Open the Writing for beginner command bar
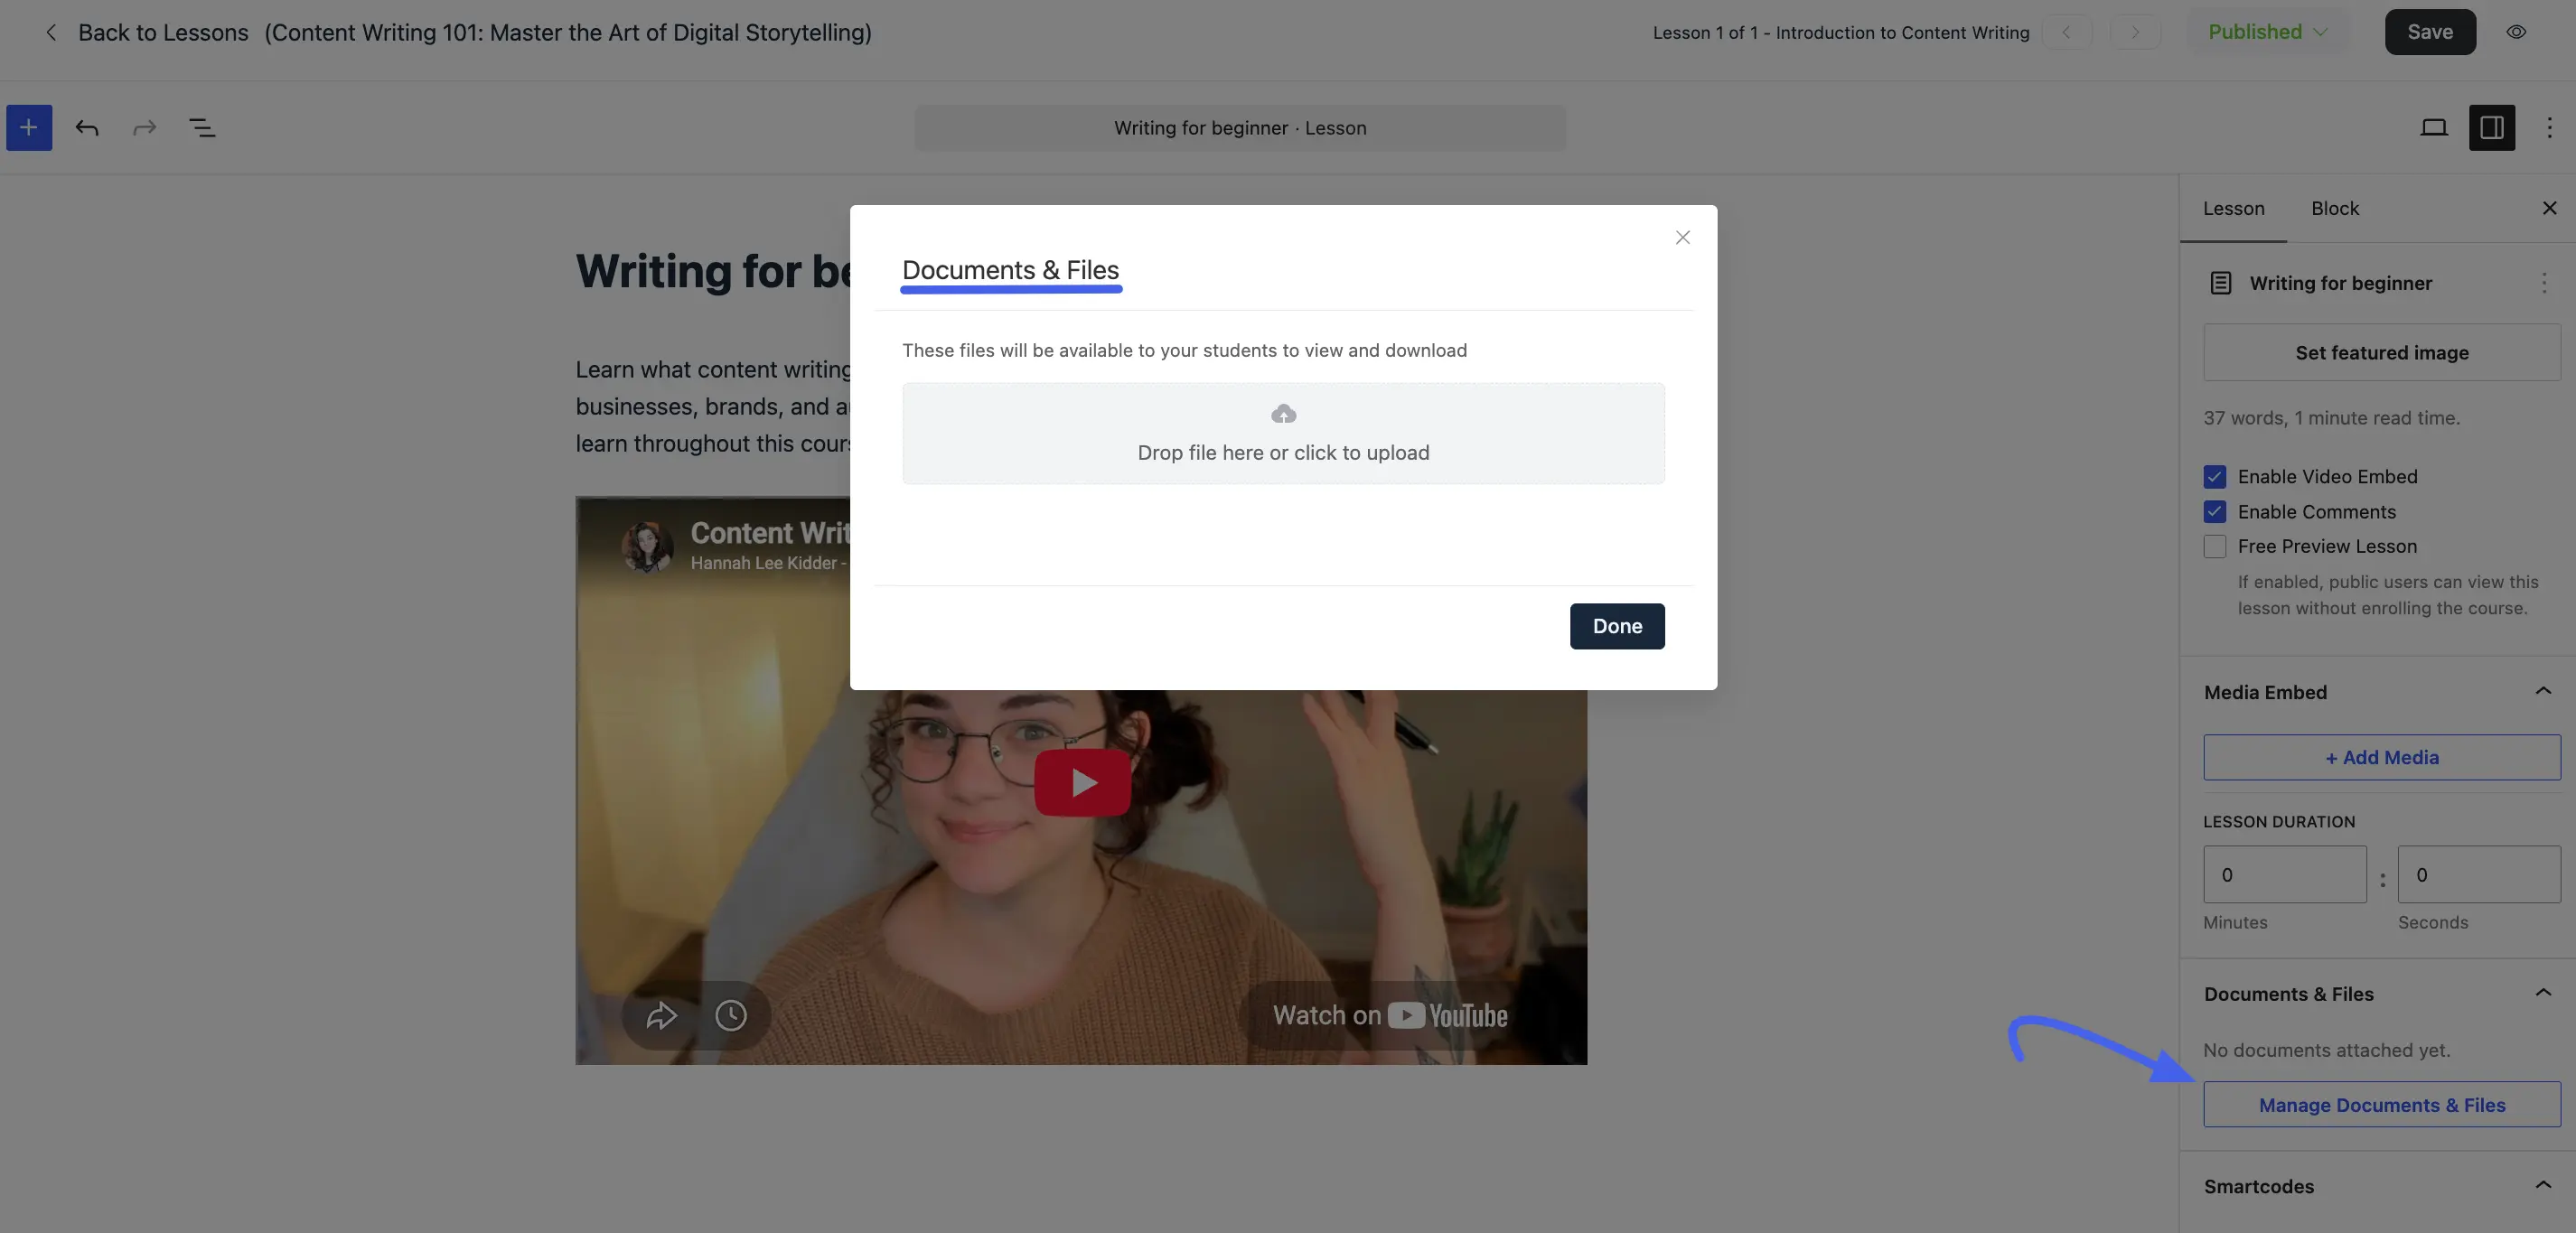The height and width of the screenshot is (1233, 2576). (1240, 128)
